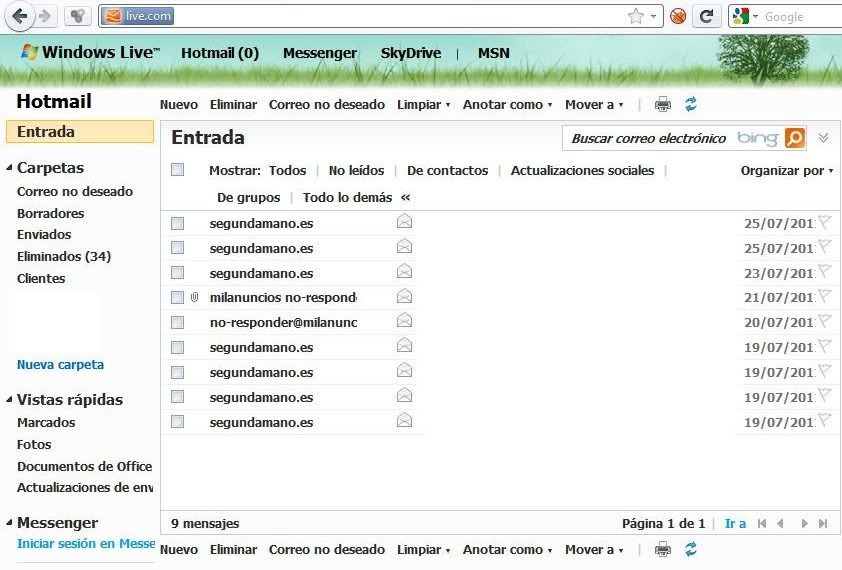Screen dimensions: 842x570
Task: Collapse the Messenger section
Action: coord(9,523)
